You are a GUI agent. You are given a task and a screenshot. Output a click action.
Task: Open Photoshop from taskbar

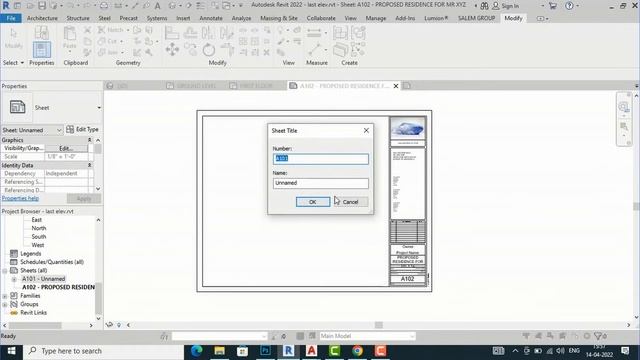click(x=265, y=351)
